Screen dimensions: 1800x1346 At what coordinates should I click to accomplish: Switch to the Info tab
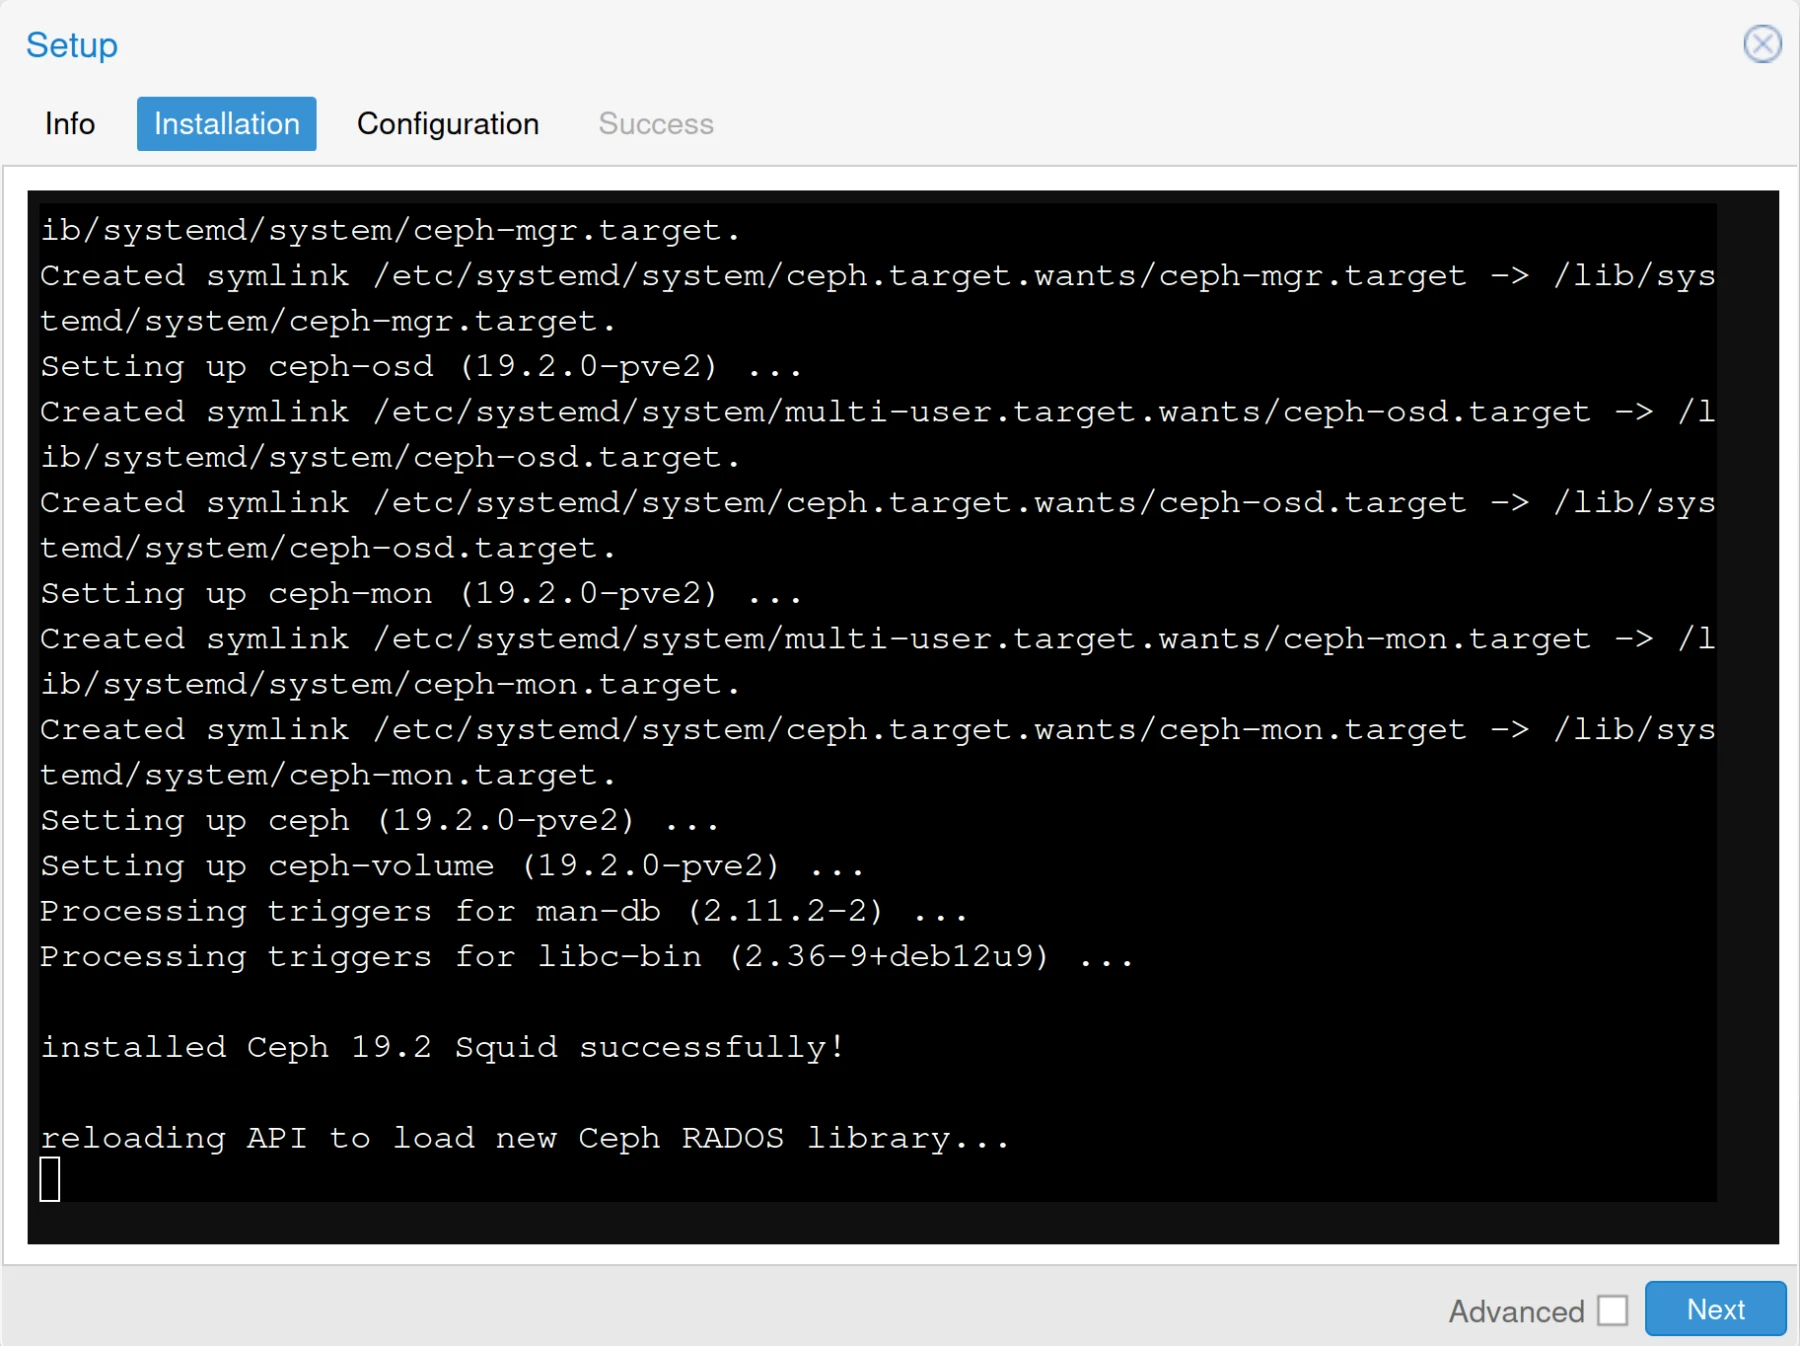point(69,124)
